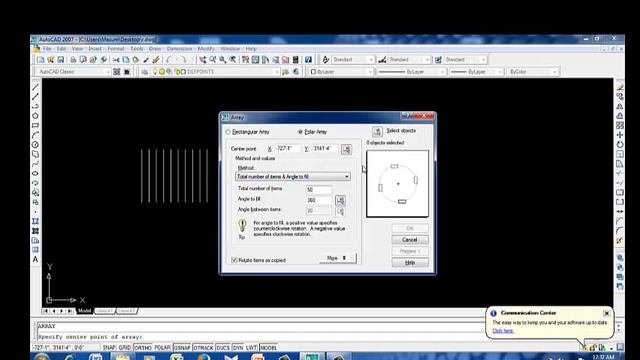Click the Help question mark toolbar icon

pyautogui.click(x=308, y=60)
